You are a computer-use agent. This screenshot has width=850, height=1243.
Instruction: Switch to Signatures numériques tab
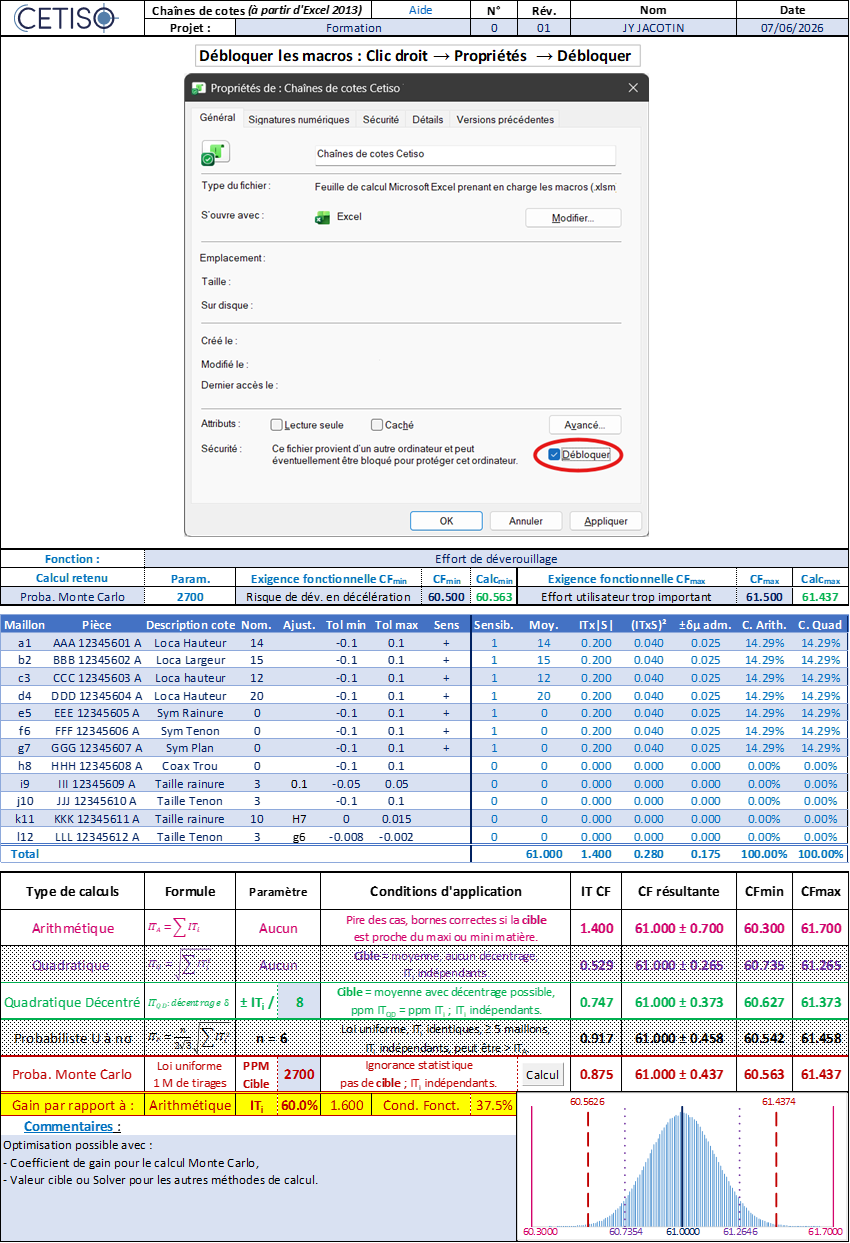[299, 119]
